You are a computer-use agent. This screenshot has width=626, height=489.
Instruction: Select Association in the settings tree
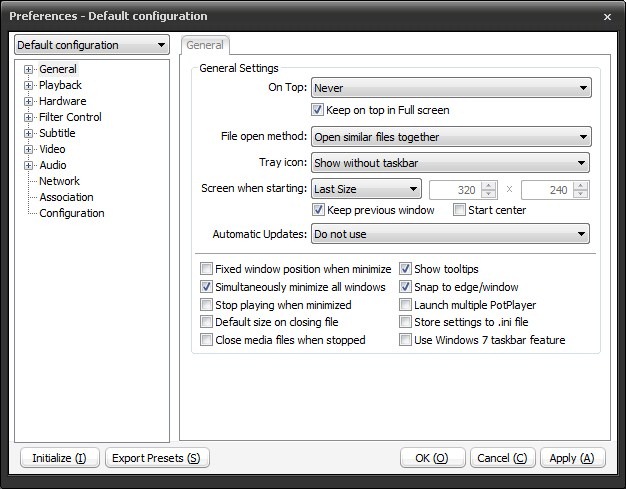pyautogui.click(x=66, y=197)
